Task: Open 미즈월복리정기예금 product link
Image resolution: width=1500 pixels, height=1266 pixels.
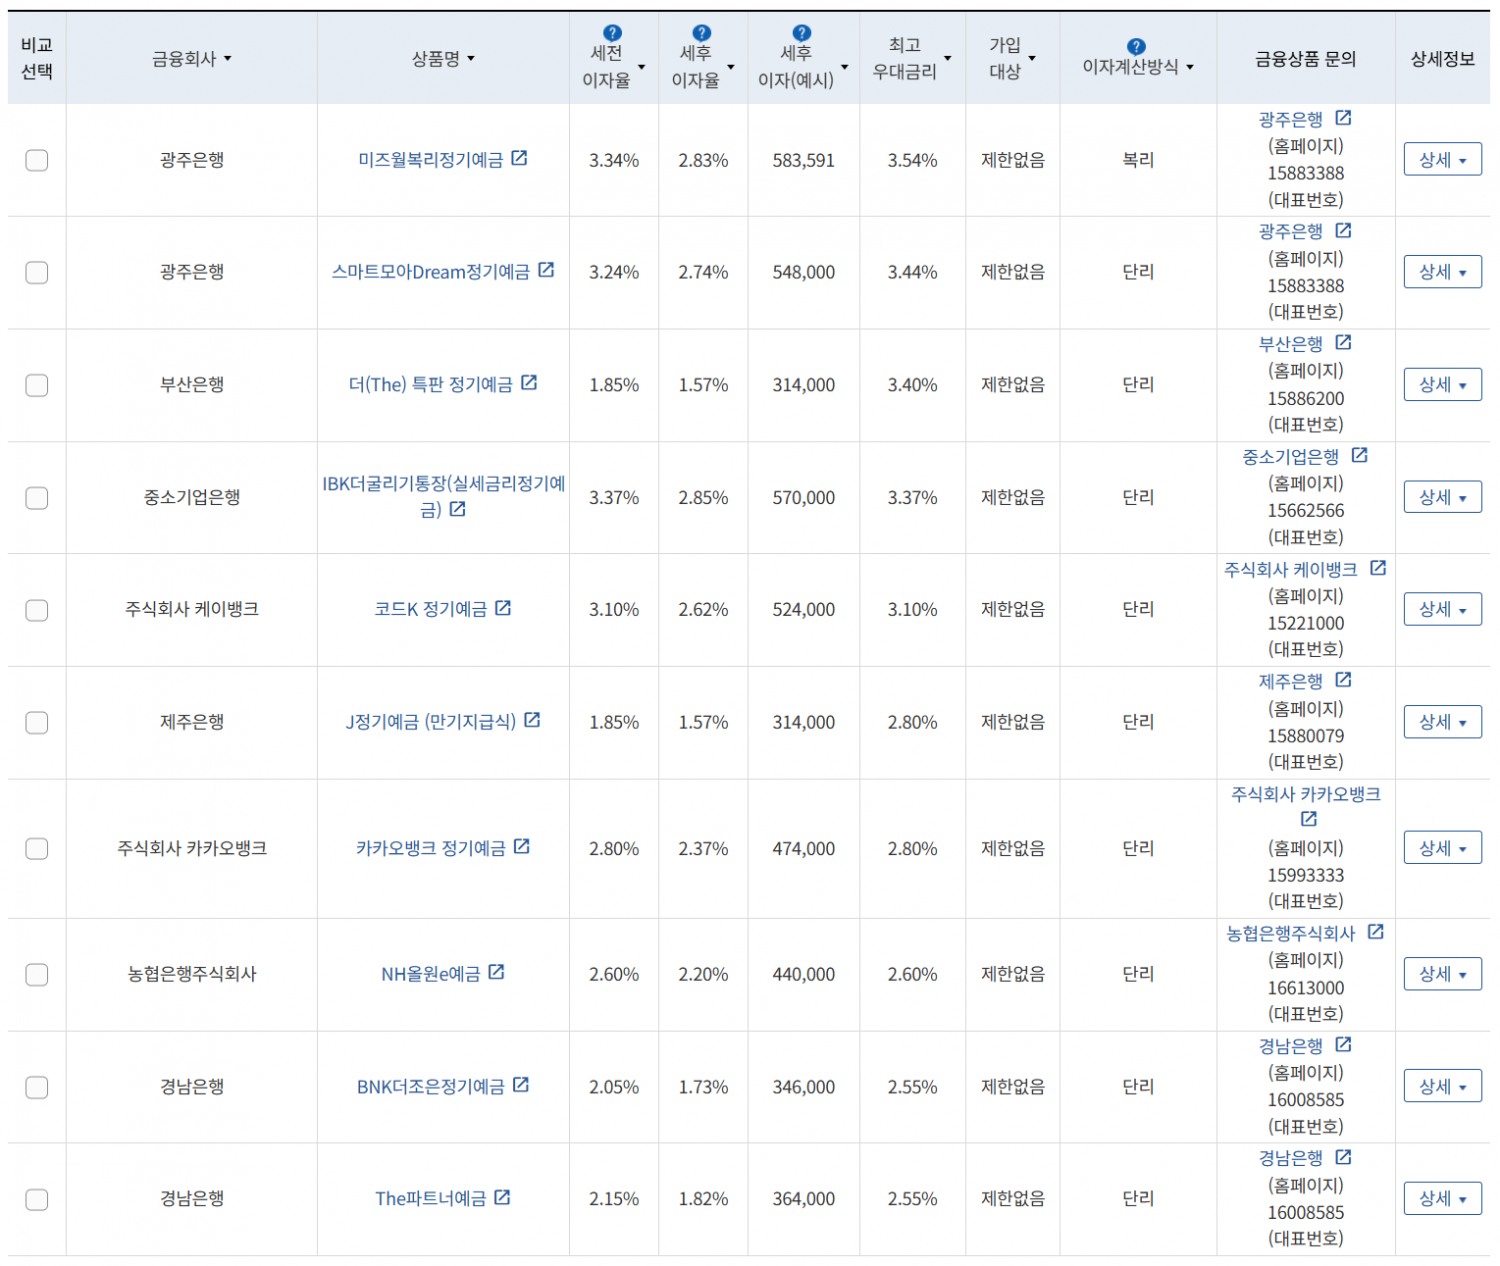Action: (x=431, y=160)
